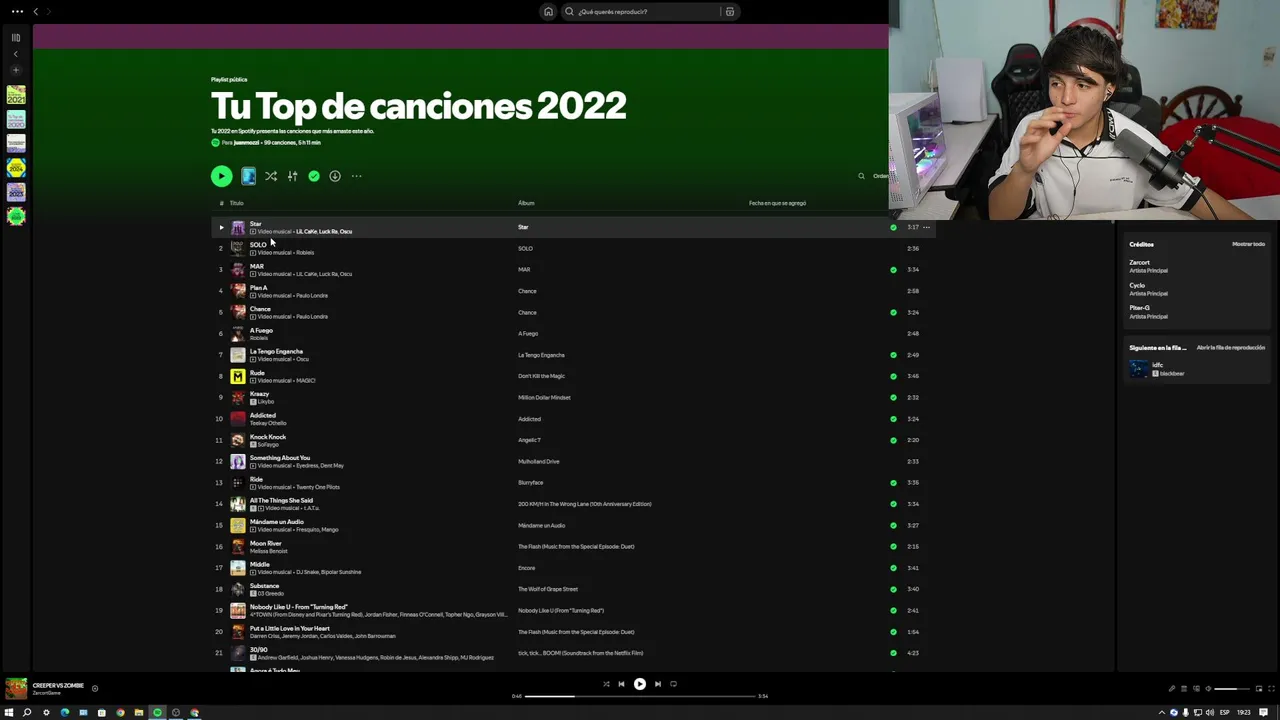Skip to previous track
Viewport: 1280px width, 720px height.
pyautogui.click(x=621, y=684)
